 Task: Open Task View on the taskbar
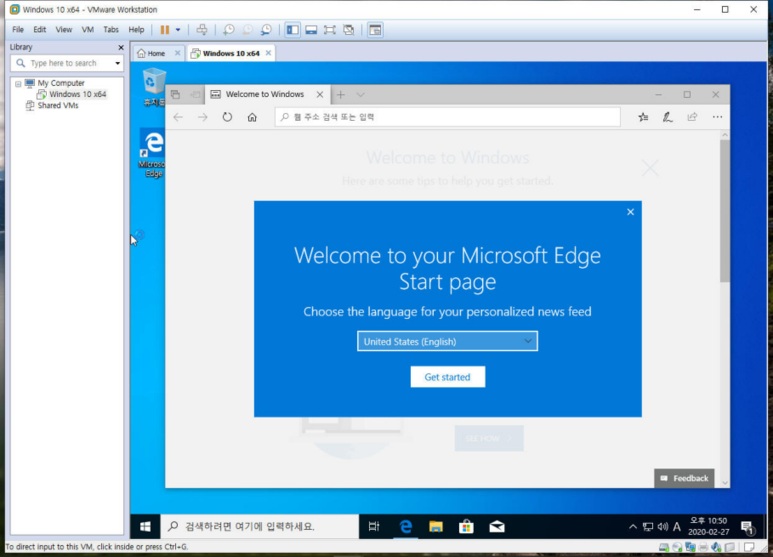[x=374, y=526]
